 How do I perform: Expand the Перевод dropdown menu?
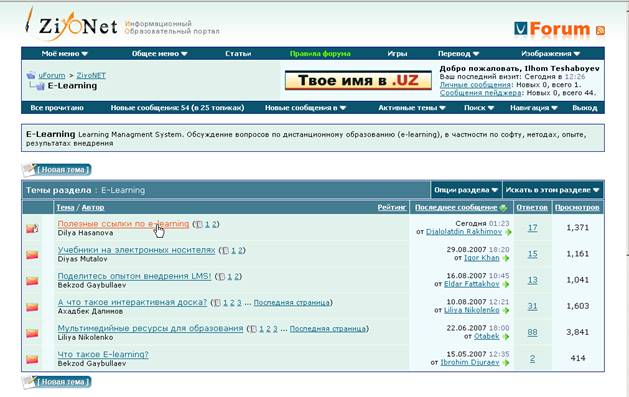pos(459,54)
